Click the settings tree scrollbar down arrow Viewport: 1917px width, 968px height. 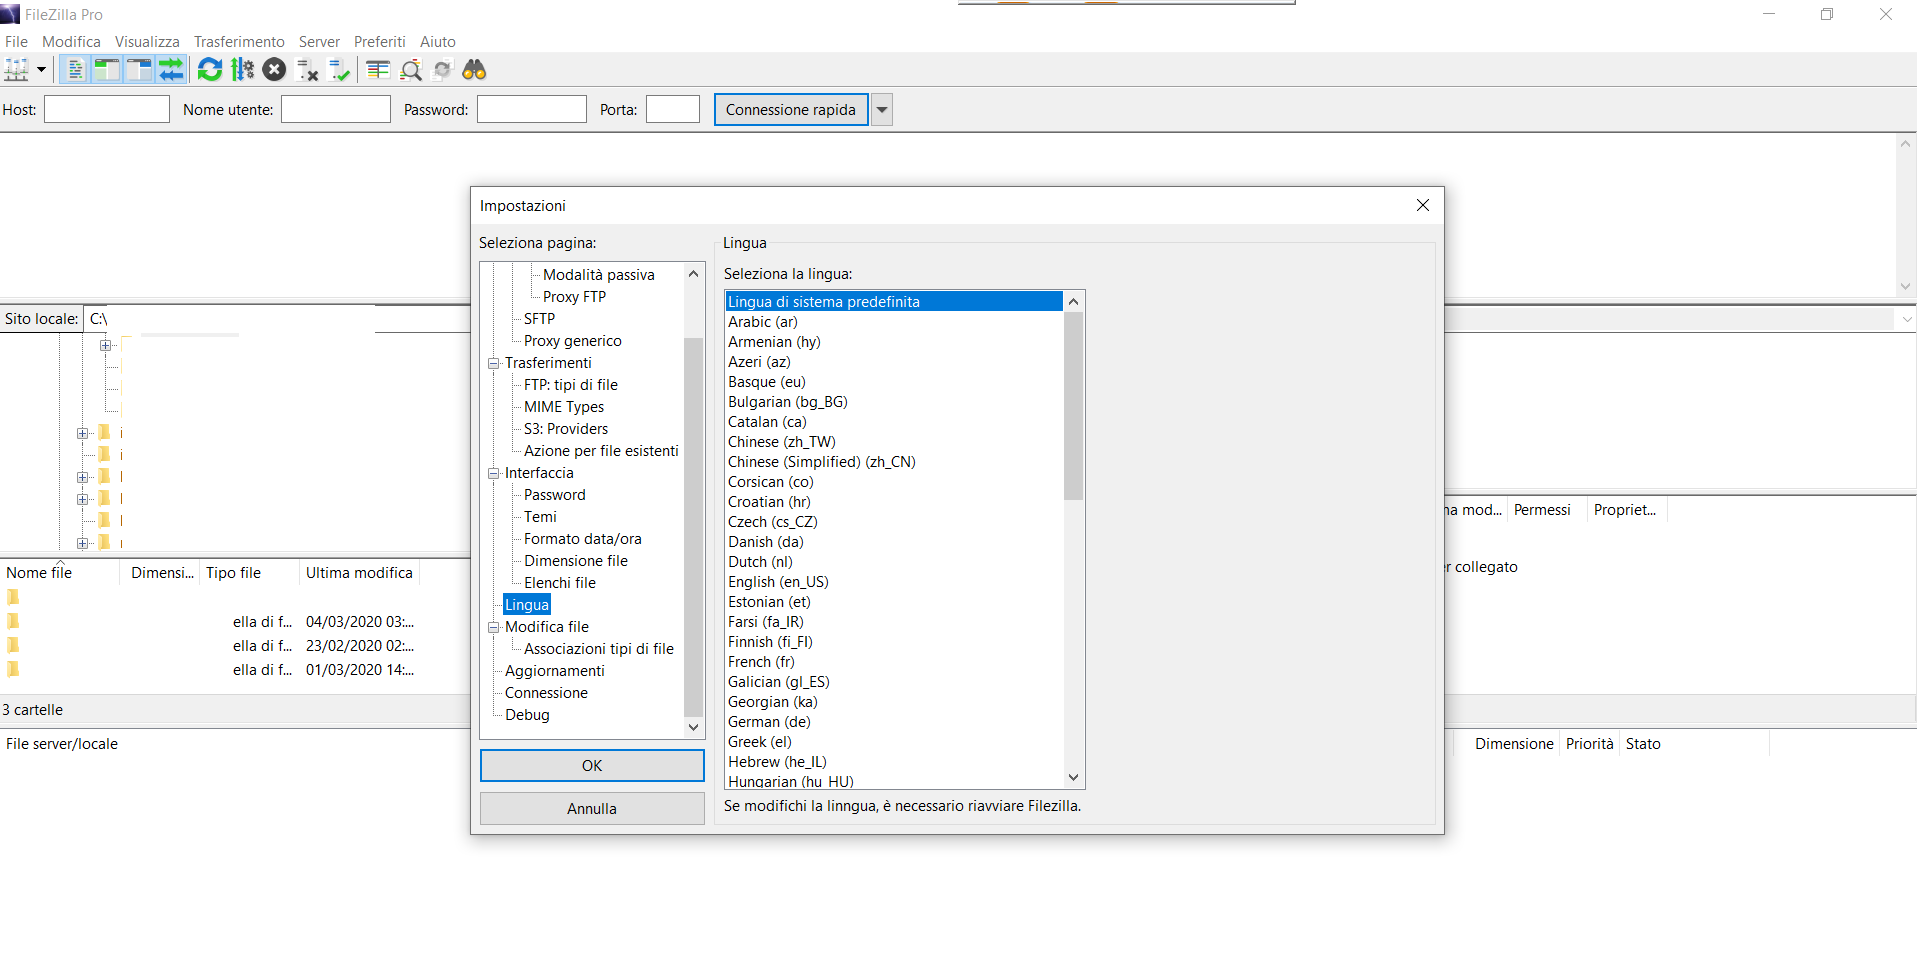coord(693,728)
